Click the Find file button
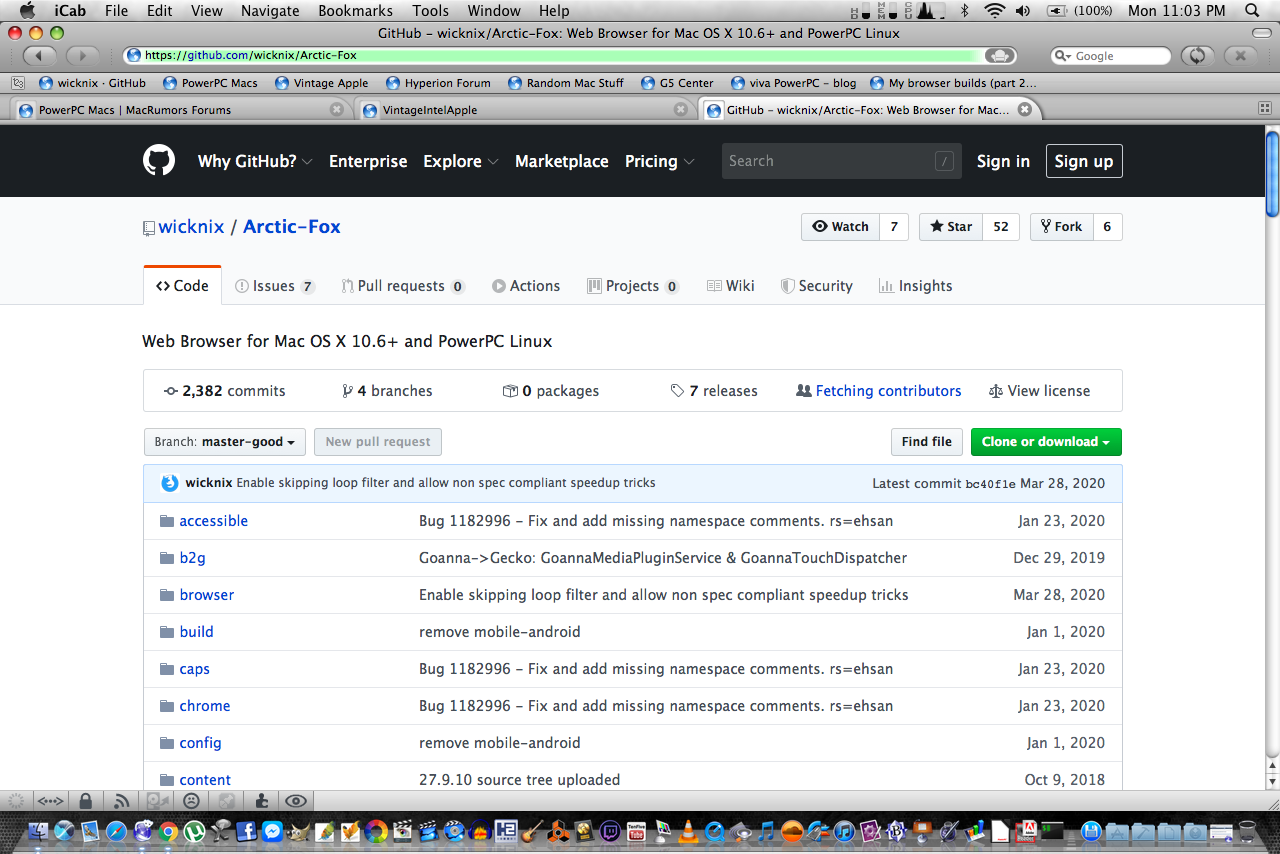 pos(927,442)
